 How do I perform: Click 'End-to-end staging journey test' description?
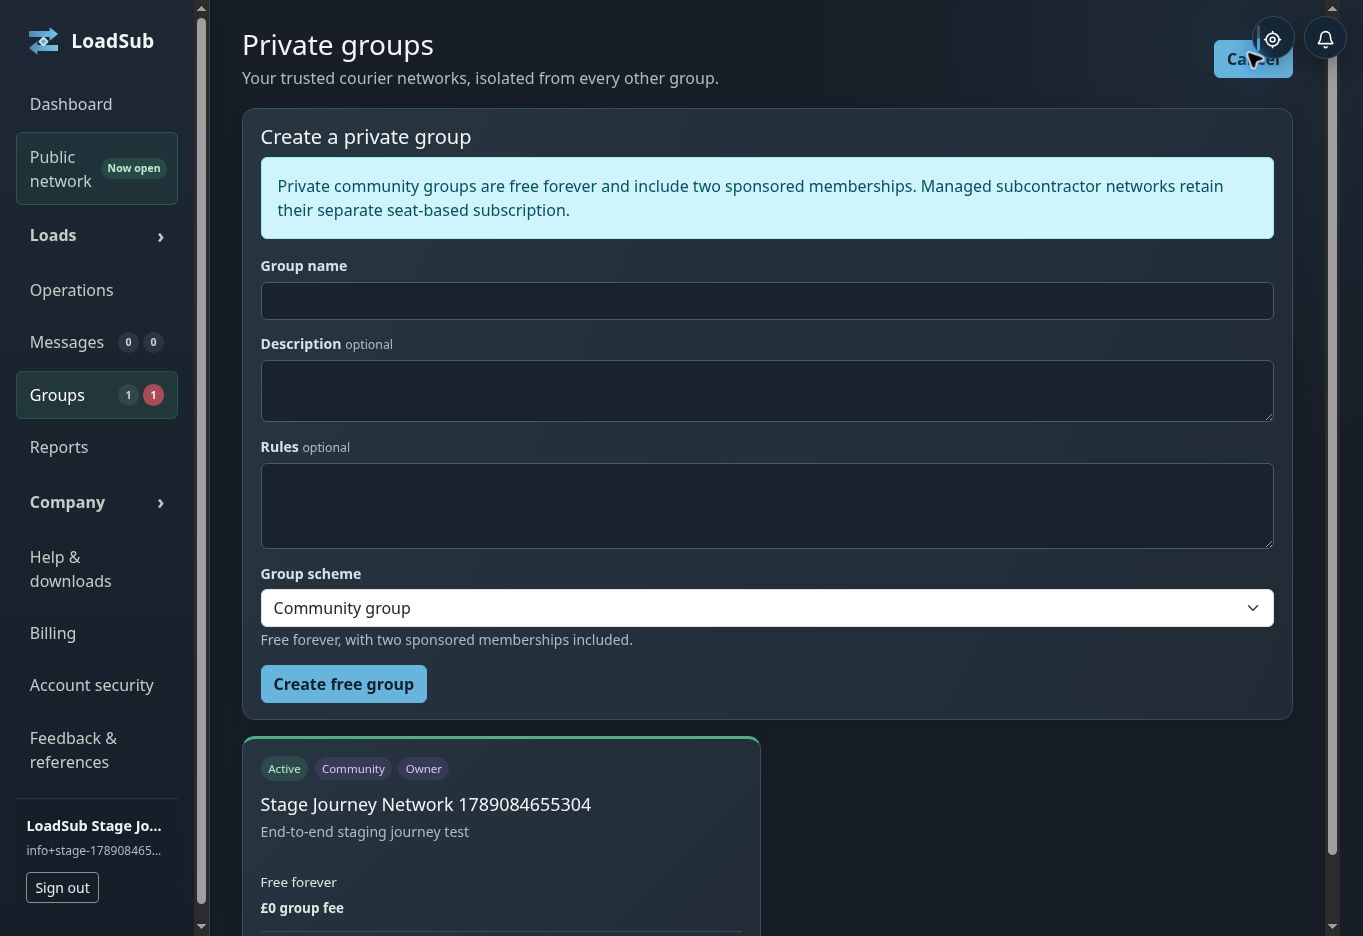(x=365, y=832)
